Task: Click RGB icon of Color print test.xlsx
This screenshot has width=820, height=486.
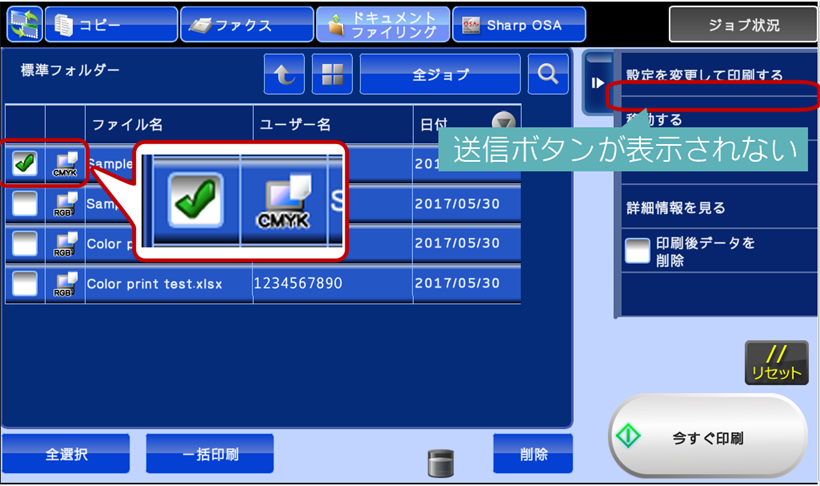Action: pos(65,284)
